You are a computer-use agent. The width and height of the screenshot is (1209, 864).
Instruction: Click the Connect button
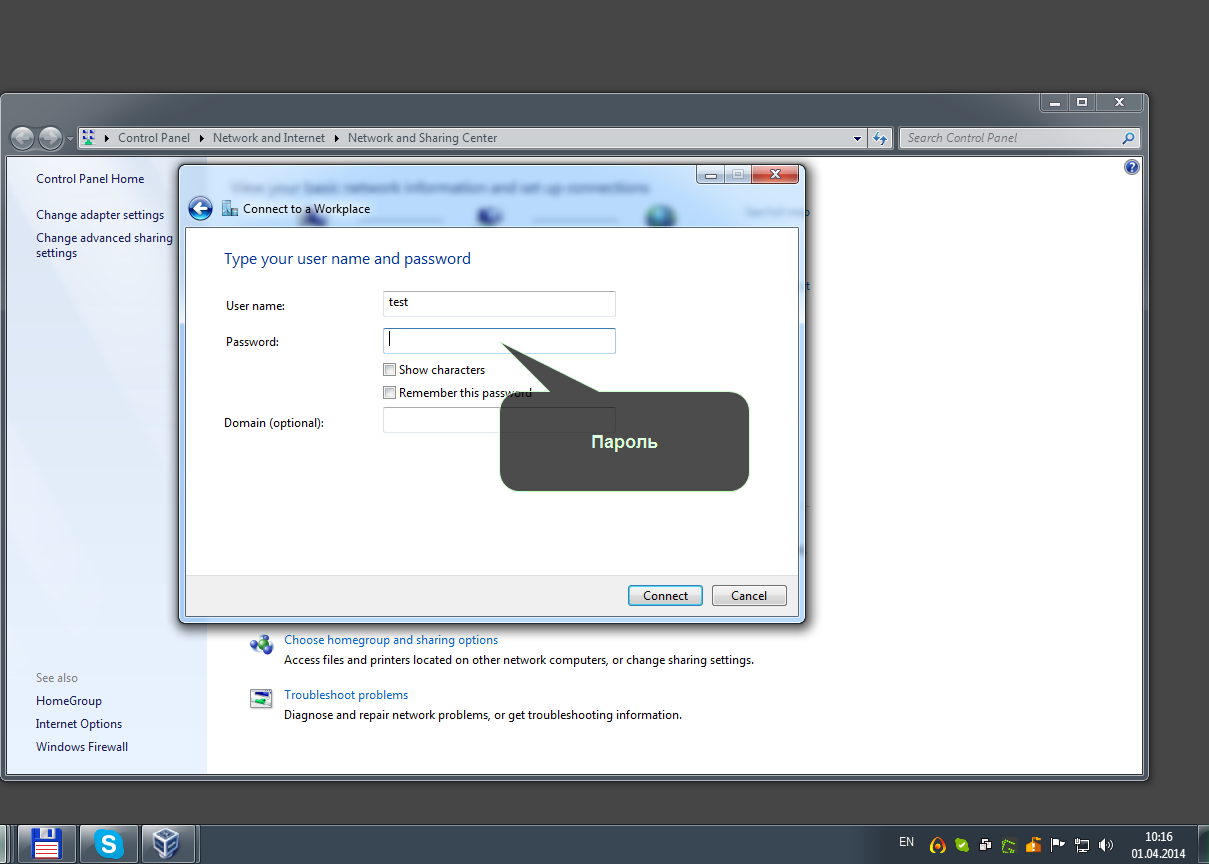[665, 595]
